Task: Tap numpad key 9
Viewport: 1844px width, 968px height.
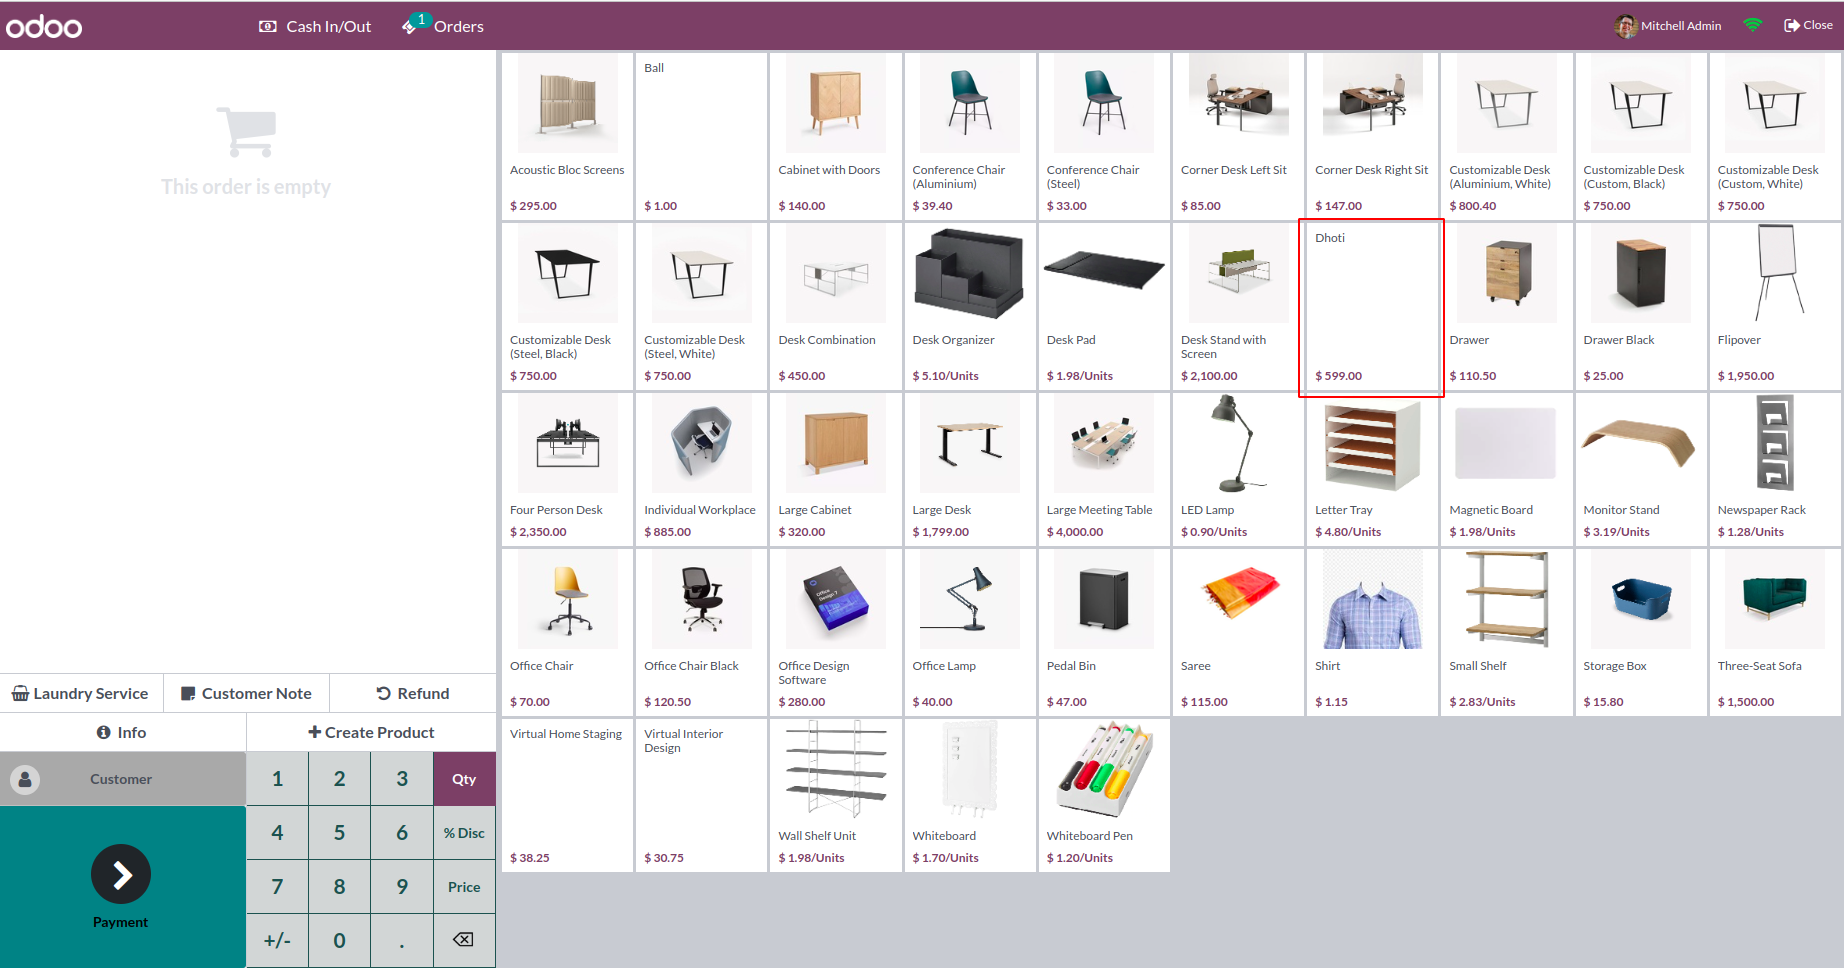Action: click(402, 887)
